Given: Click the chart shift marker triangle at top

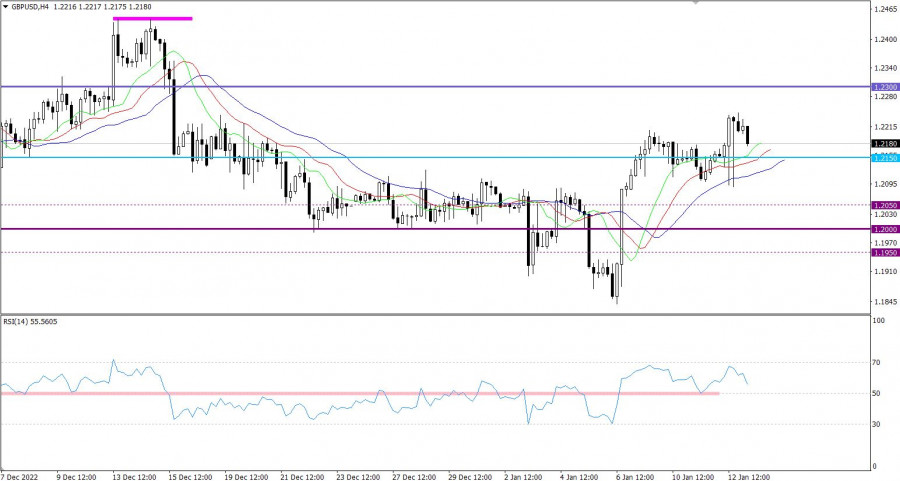Looking at the screenshot, I should tap(697, 3).
